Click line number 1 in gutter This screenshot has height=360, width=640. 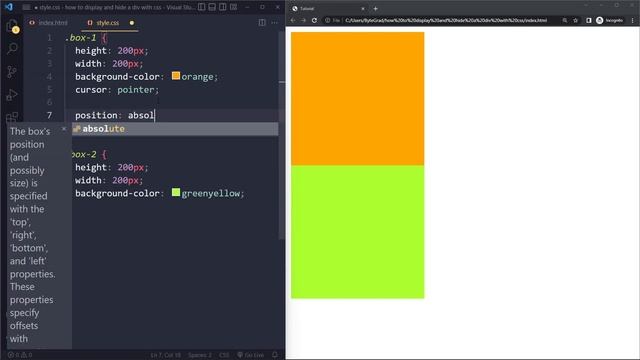49,38
